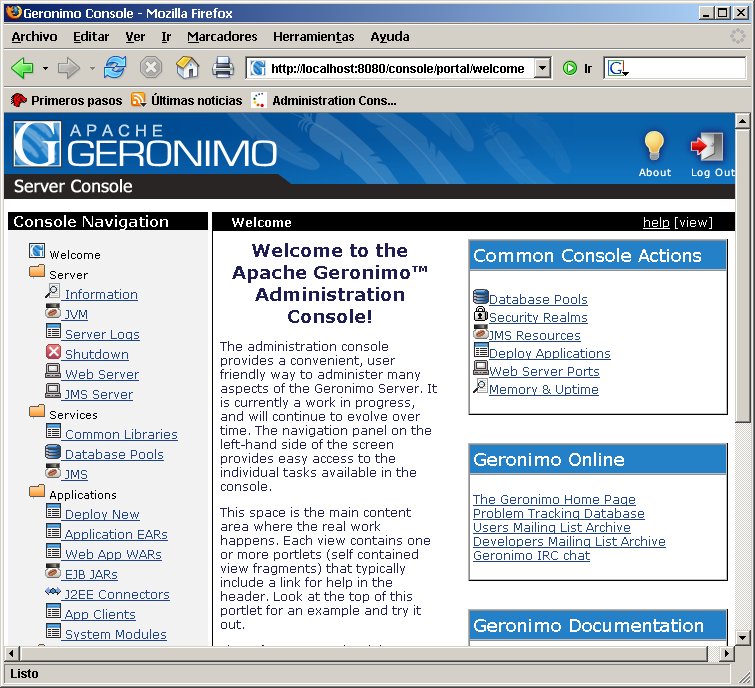Screen dimensions: 755x688
Task: Click the horizontal scrollbar right arrow
Action: [727, 653]
